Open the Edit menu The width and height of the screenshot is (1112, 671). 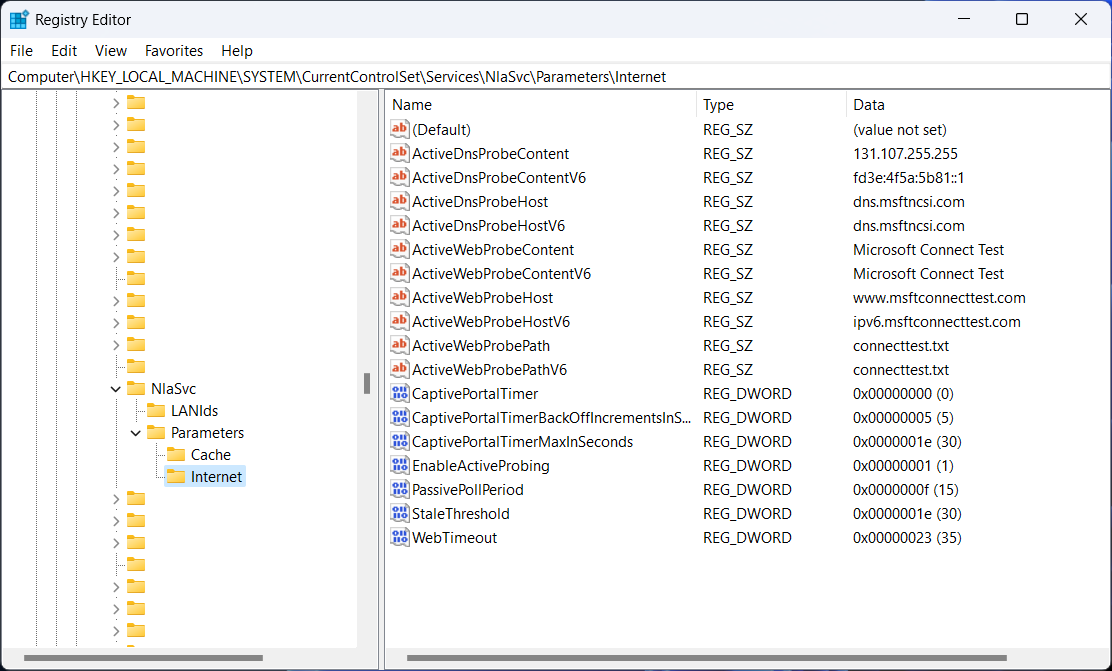(63, 50)
